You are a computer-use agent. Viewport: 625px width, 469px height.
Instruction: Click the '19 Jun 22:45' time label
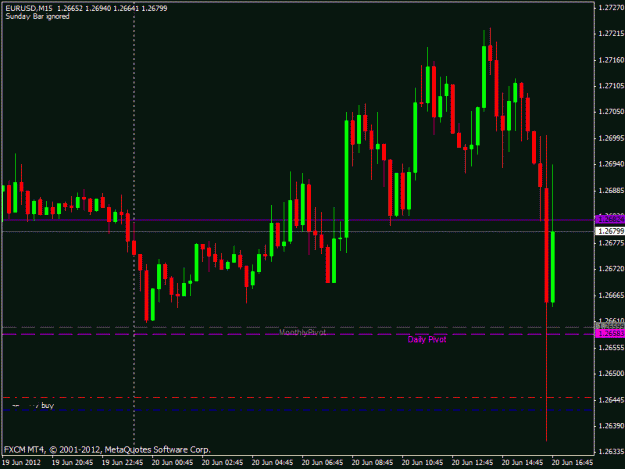click(122, 462)
